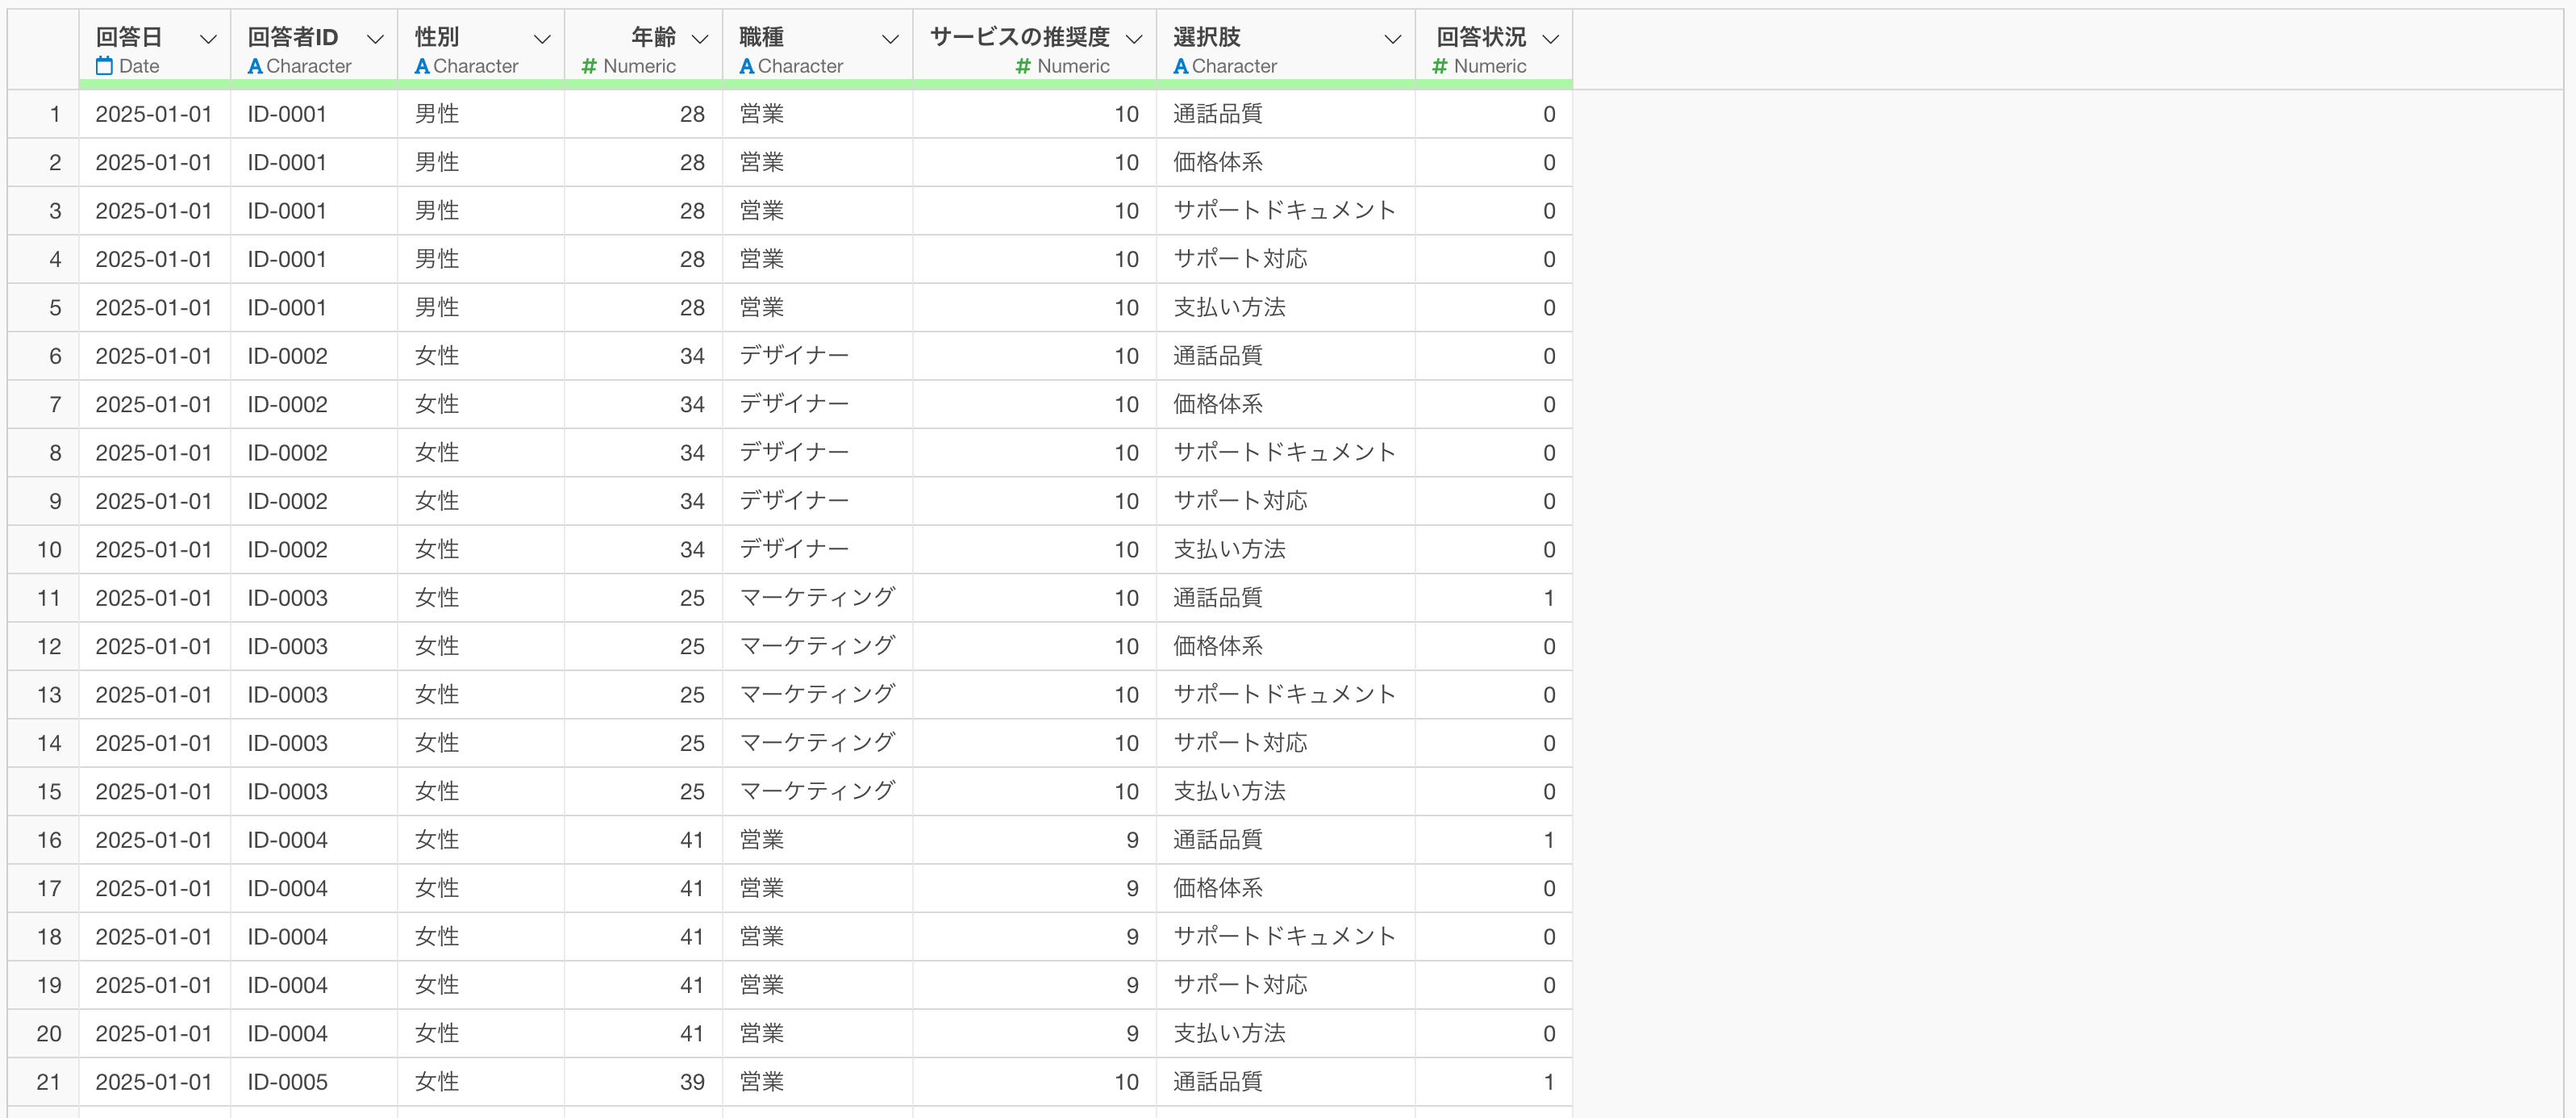This screenshot has height=1118, width=2576.
Task: Open the 回答者ID column dropdown arrow
Action: 375,39
